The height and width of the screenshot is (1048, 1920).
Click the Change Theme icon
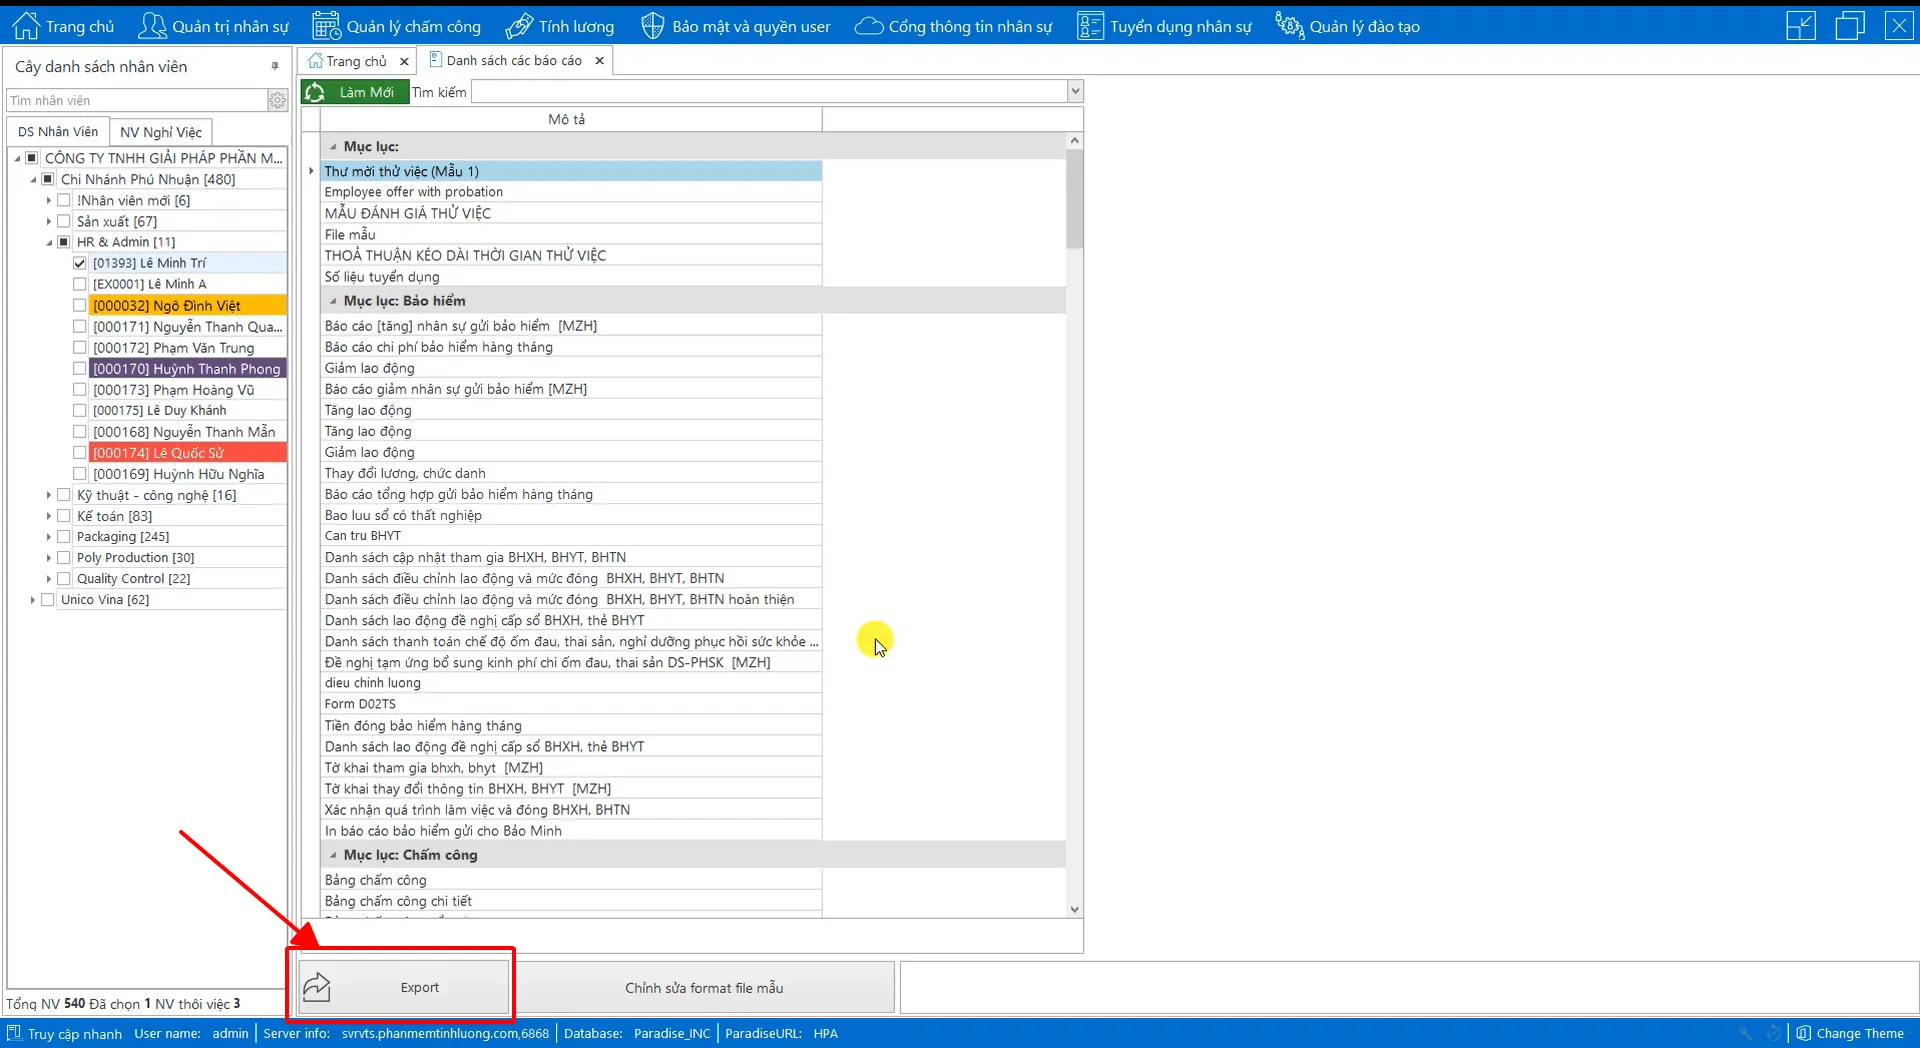tap(1803, 1033)
